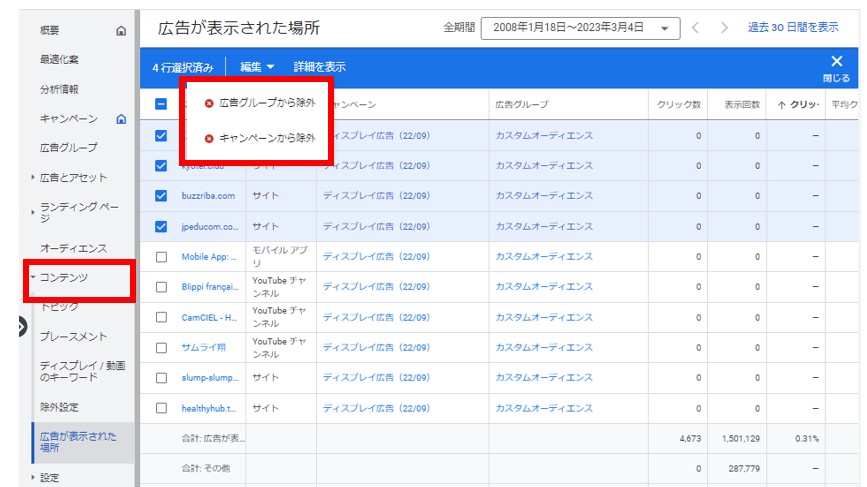Sort by 表示回数 column header
Image resolution: width=867 pixels, height=487 pixels.
(742, 104)
